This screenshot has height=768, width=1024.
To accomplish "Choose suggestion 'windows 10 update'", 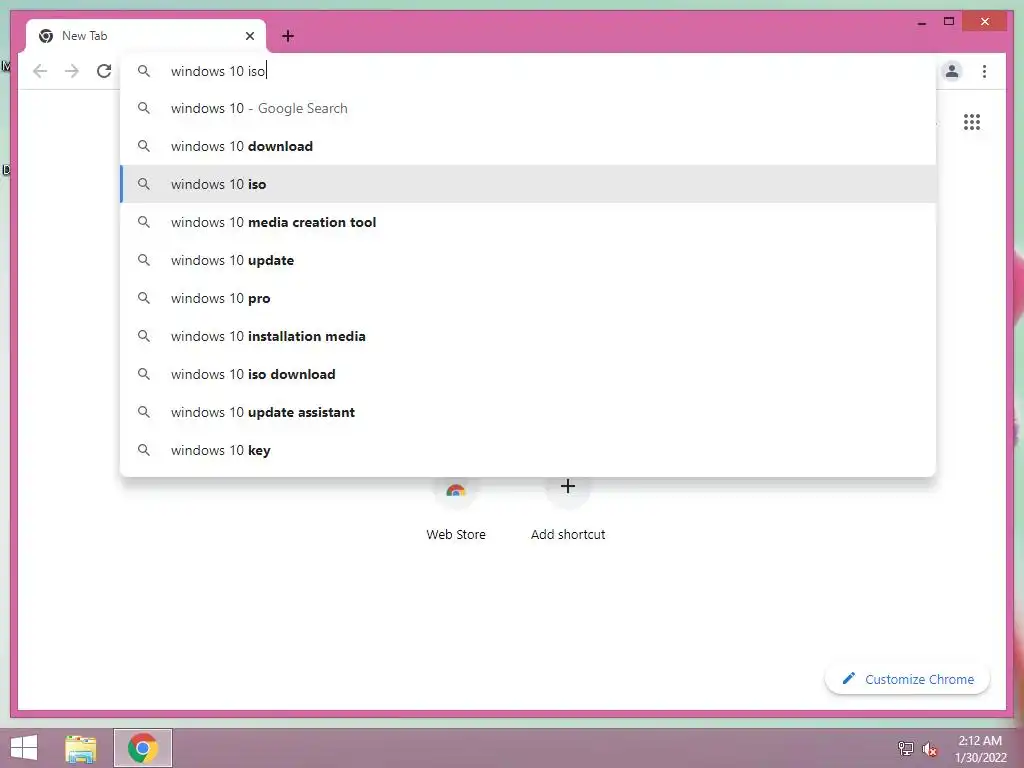I will (x=528, y=260).
